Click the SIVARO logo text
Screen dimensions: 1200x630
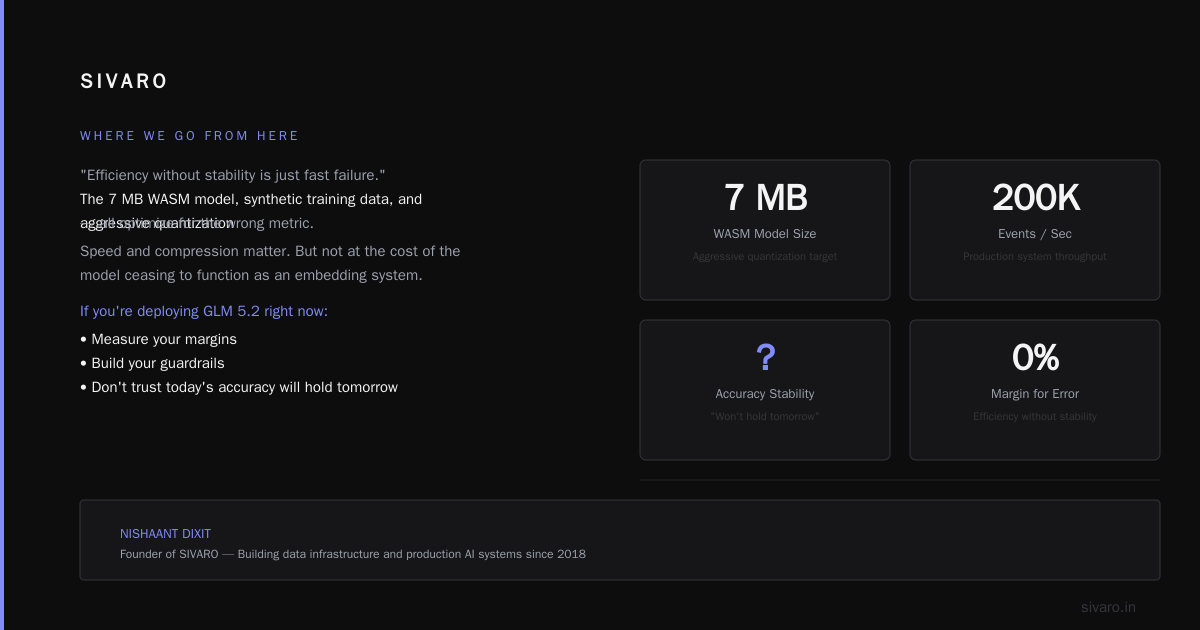click(x=124, y=82)
